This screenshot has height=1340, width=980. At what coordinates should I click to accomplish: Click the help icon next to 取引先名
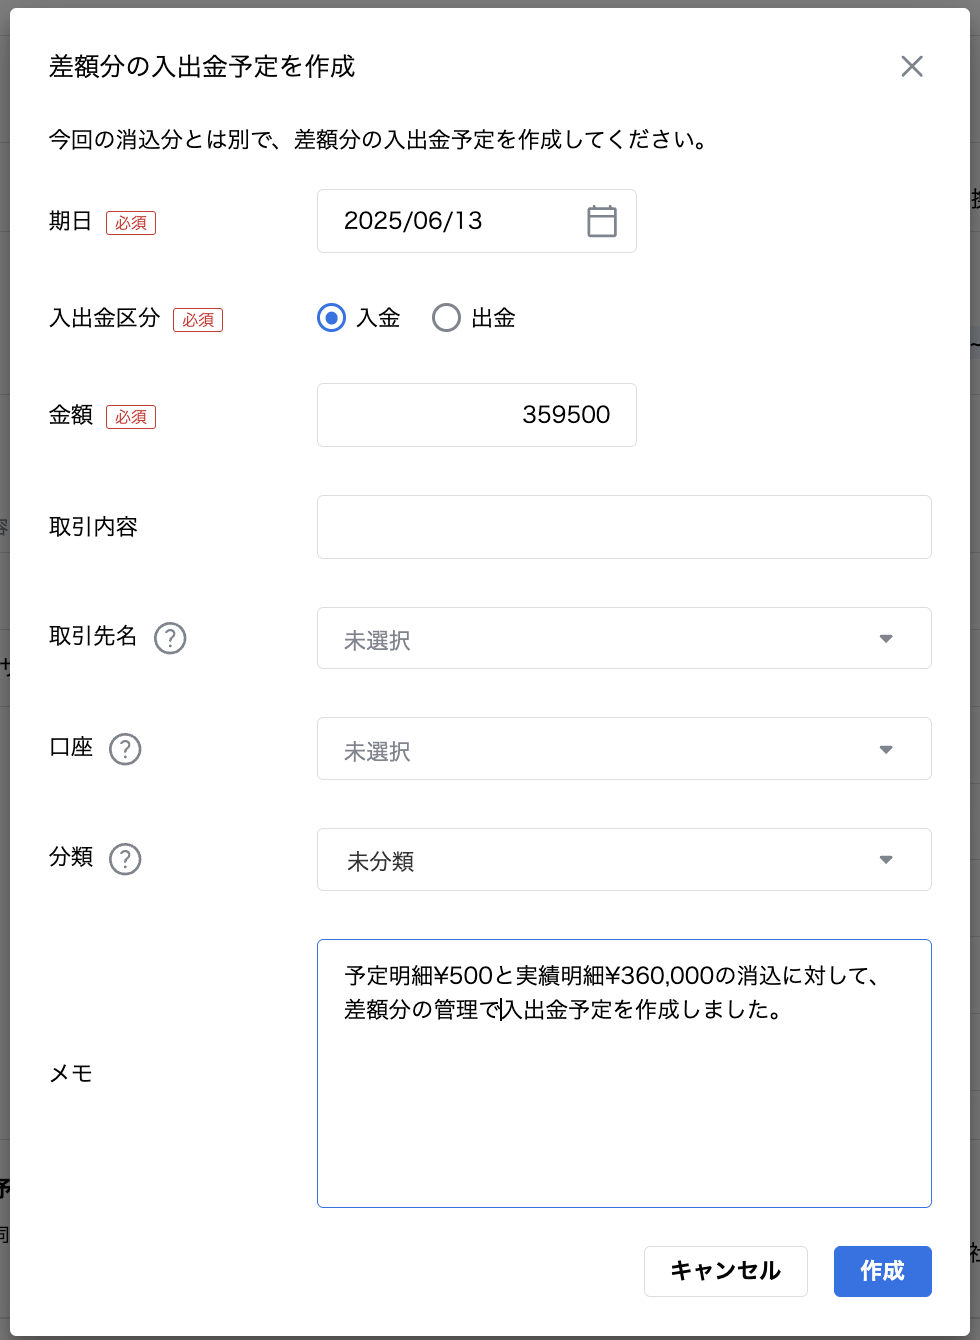170,637
